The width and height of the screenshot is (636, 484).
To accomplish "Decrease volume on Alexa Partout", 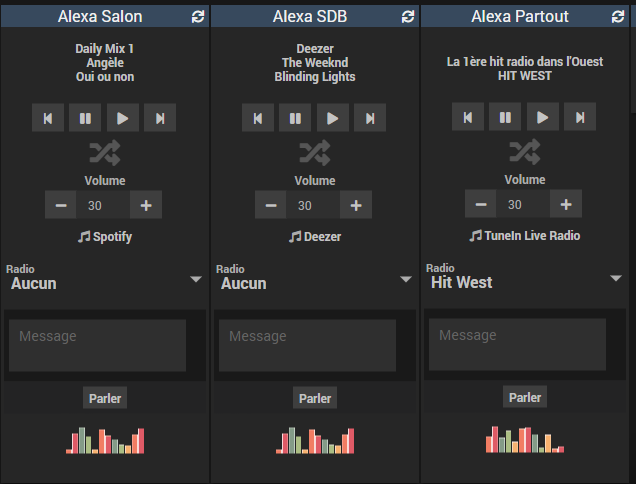I will click(481, 204).
